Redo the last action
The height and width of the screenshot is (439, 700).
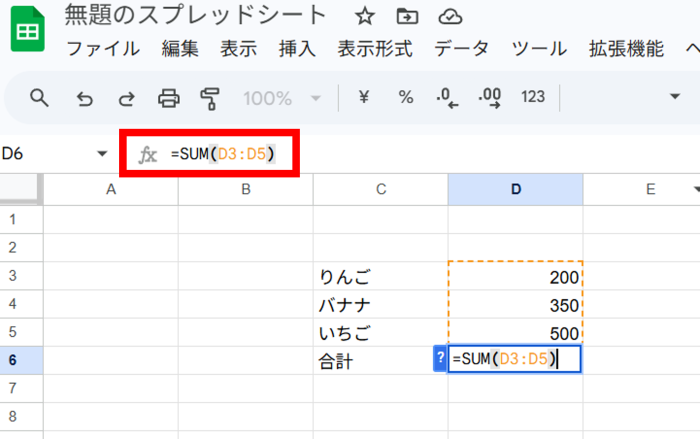(x=127, y=97)
